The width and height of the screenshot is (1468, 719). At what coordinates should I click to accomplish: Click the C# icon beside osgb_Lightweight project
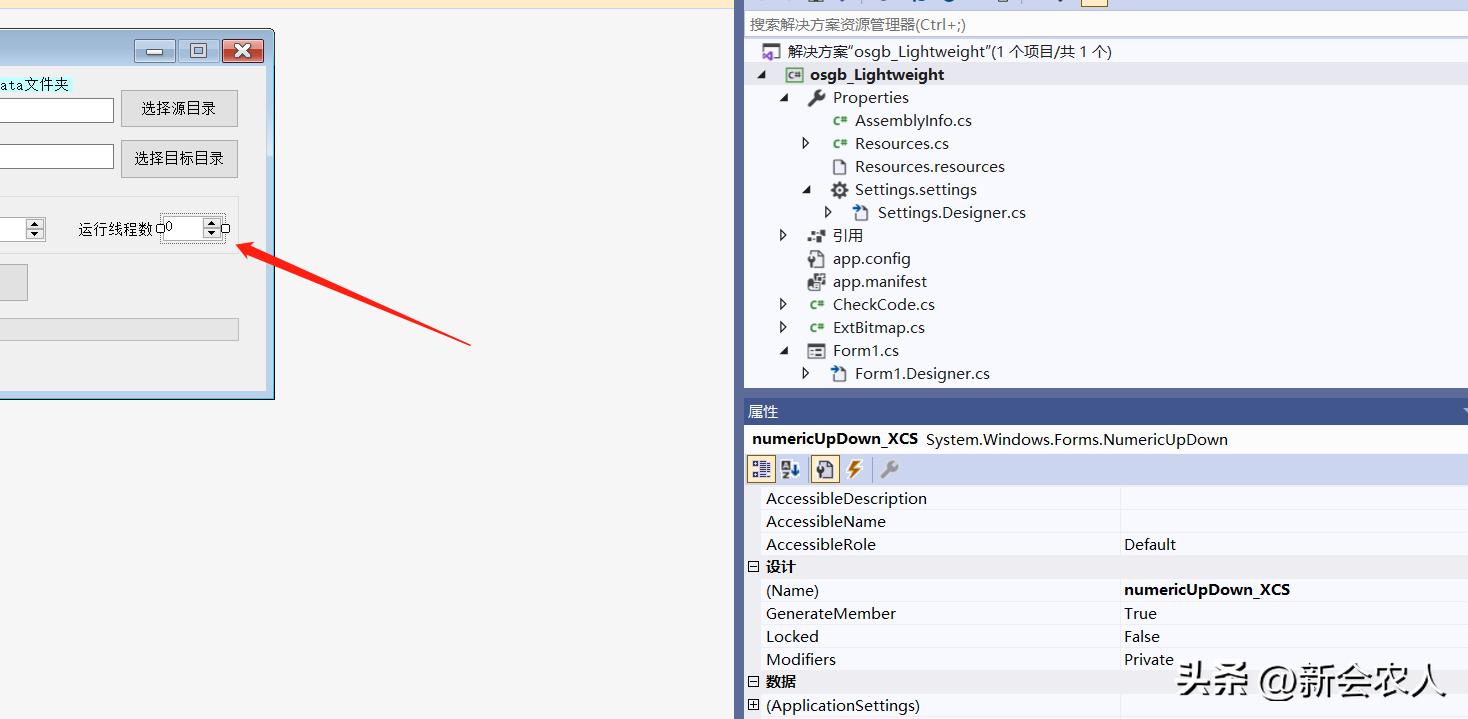[793, 74]
